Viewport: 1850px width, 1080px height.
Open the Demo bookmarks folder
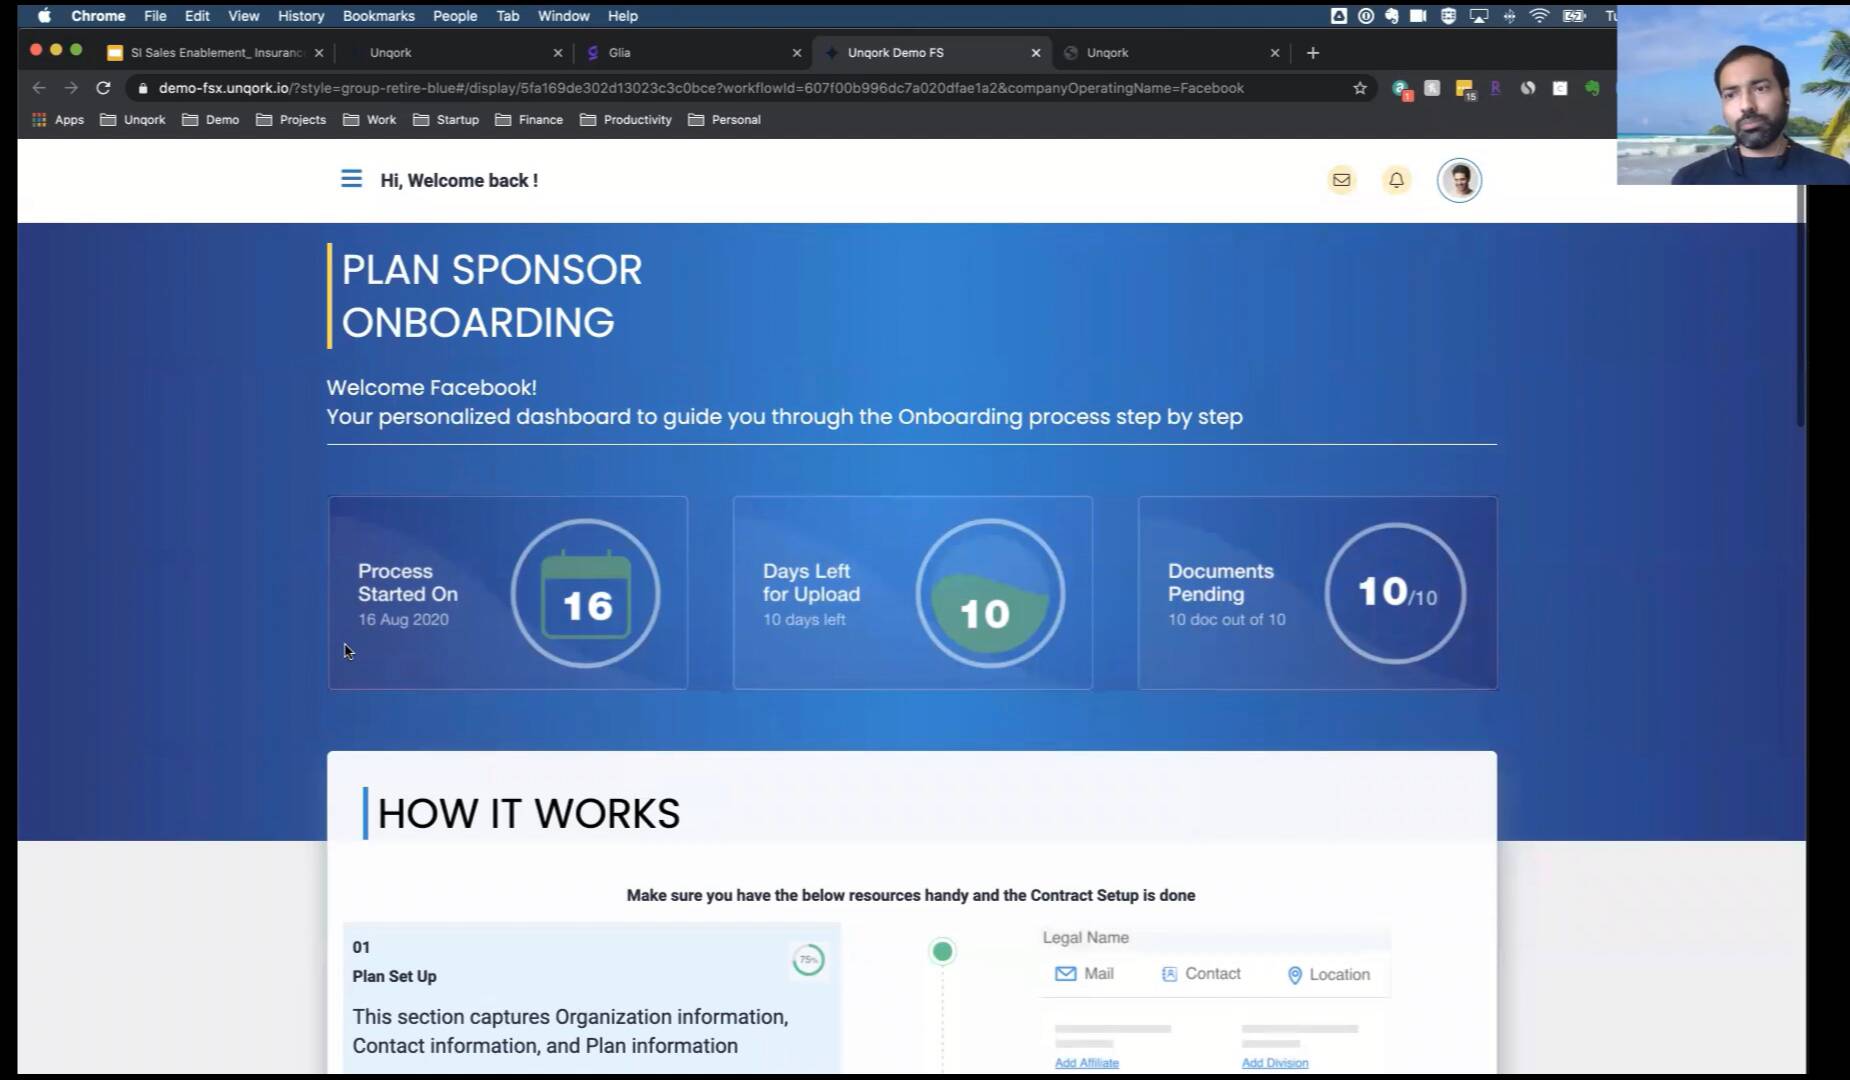[x=211, y=119]
